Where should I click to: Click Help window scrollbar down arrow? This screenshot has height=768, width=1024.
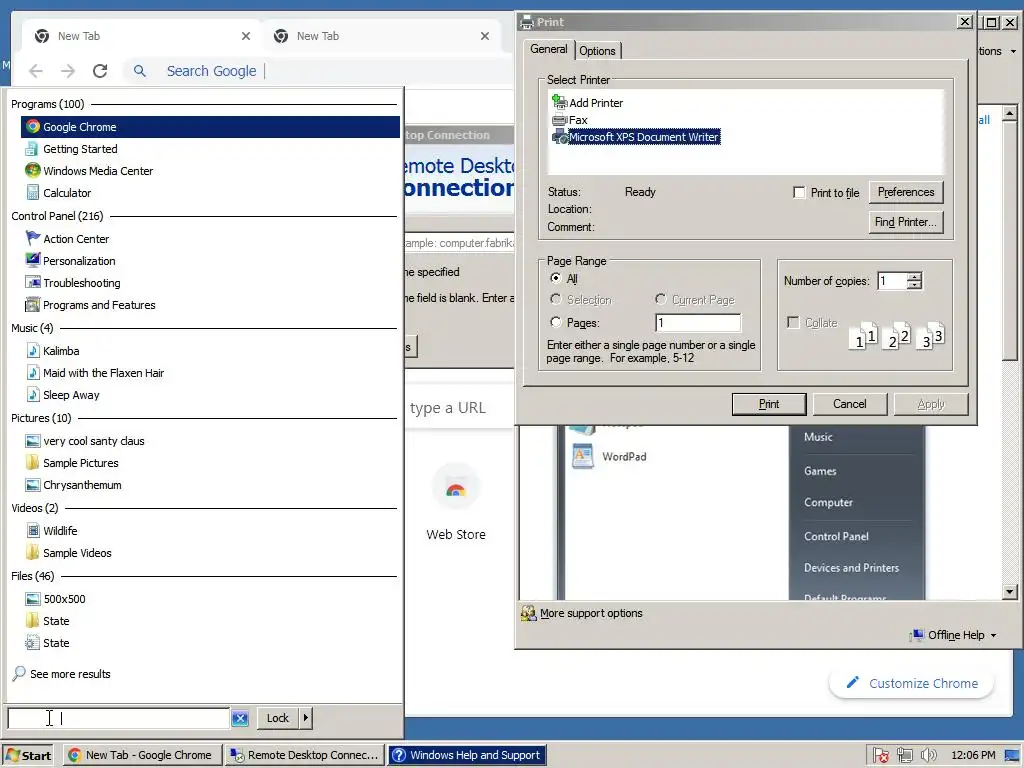1010,592
